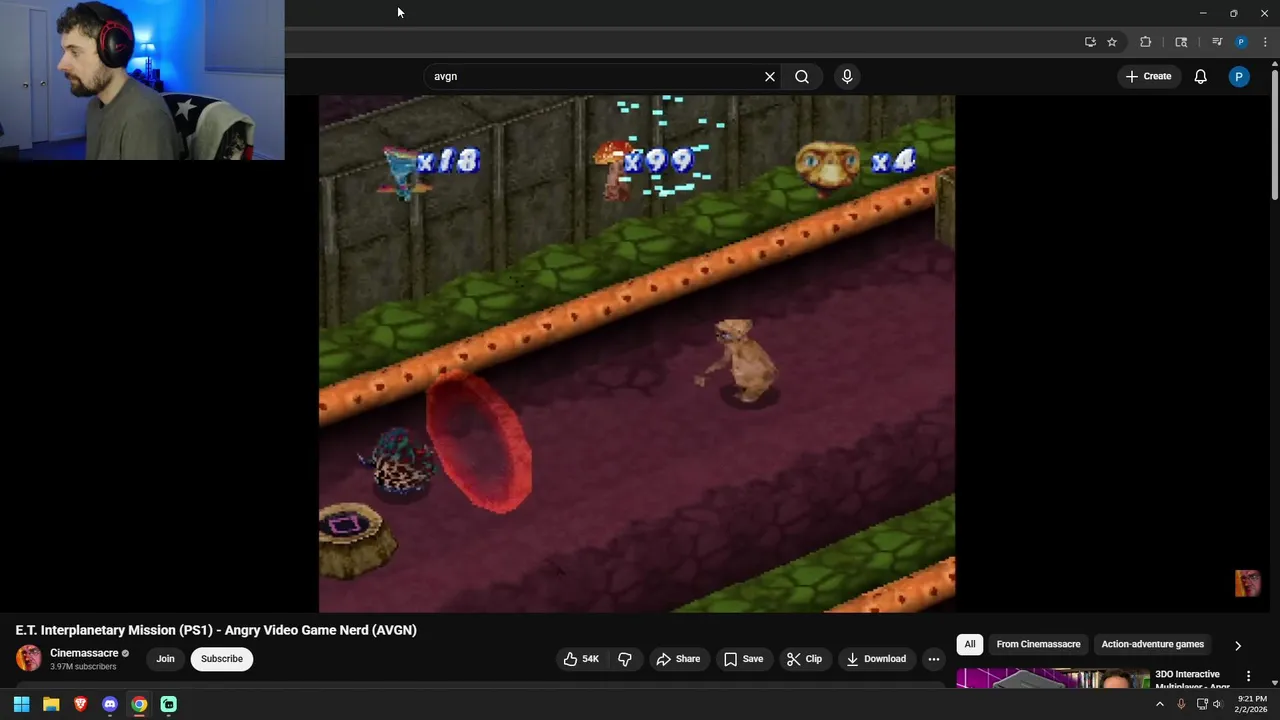Click the system tray microphone icon
The image size is (1280, 720).
point(1181,704)
